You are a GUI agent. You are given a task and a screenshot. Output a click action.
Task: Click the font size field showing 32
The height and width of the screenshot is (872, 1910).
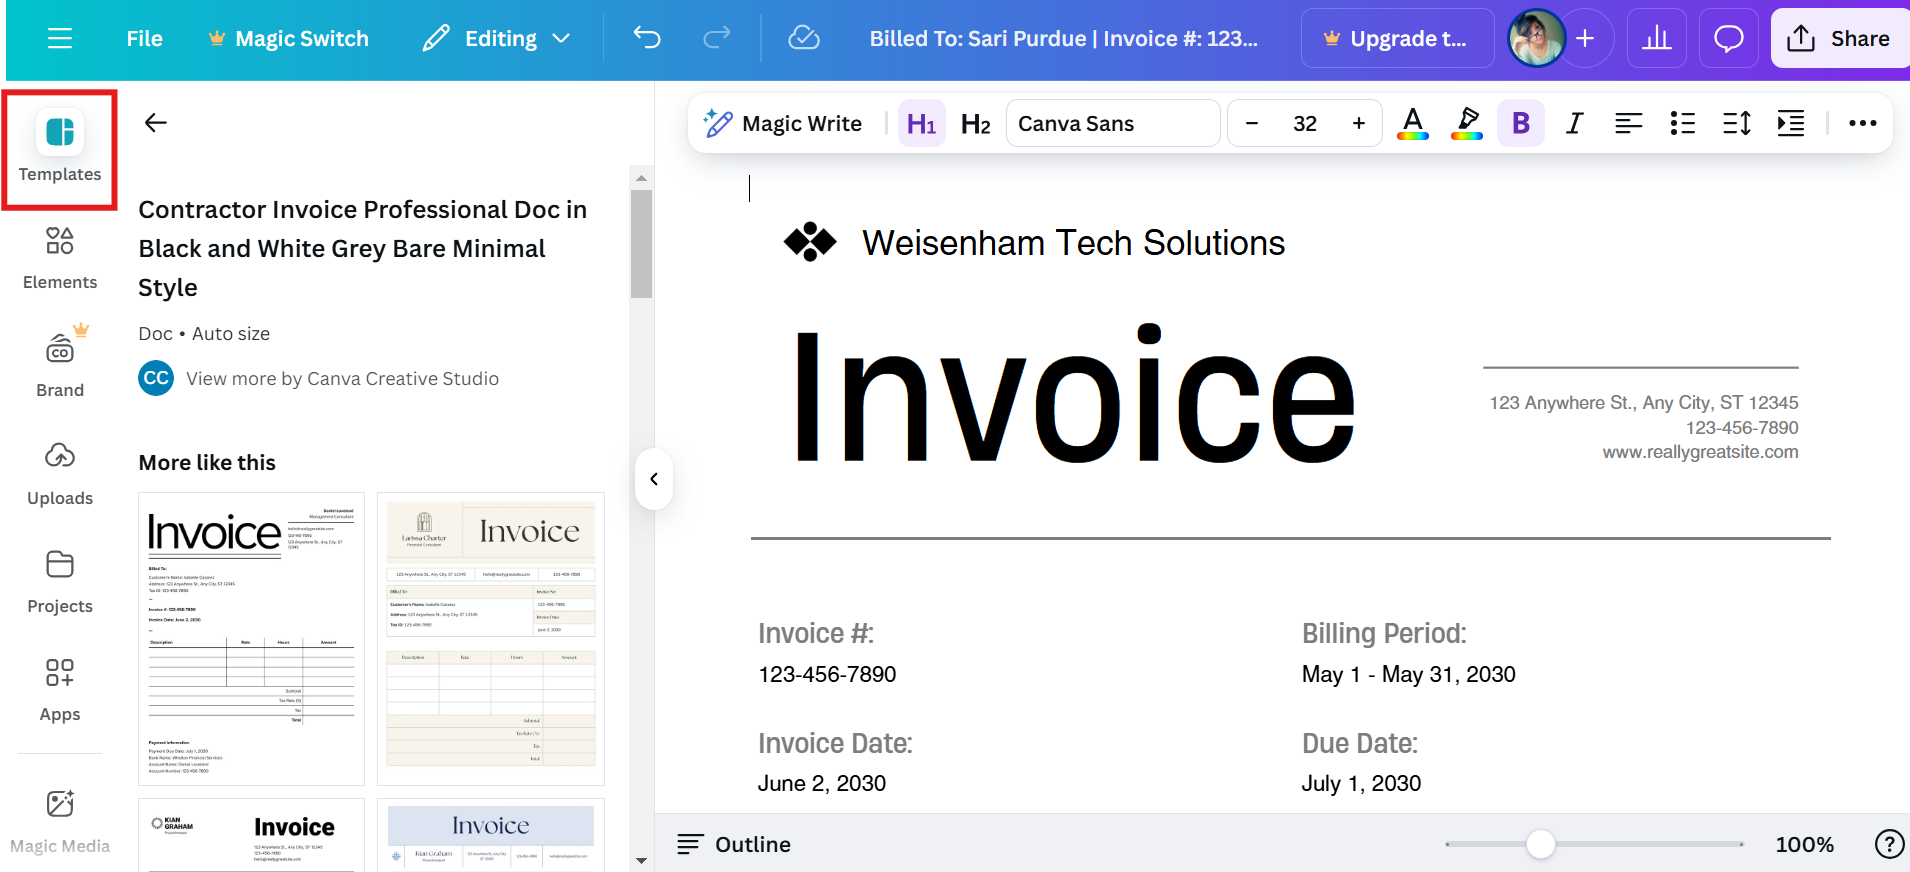tap(1305, 124)
